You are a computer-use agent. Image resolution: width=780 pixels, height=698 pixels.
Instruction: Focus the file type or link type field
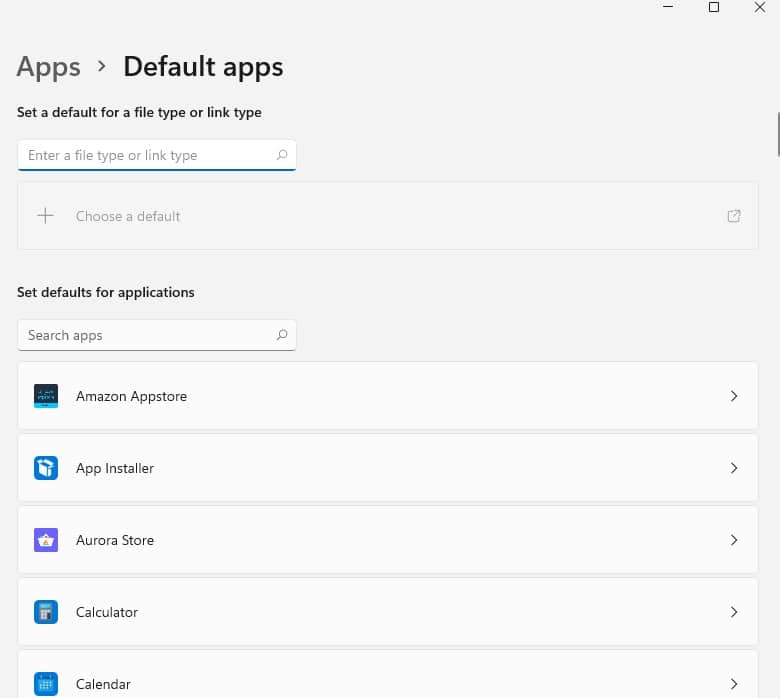coord(157,155)
